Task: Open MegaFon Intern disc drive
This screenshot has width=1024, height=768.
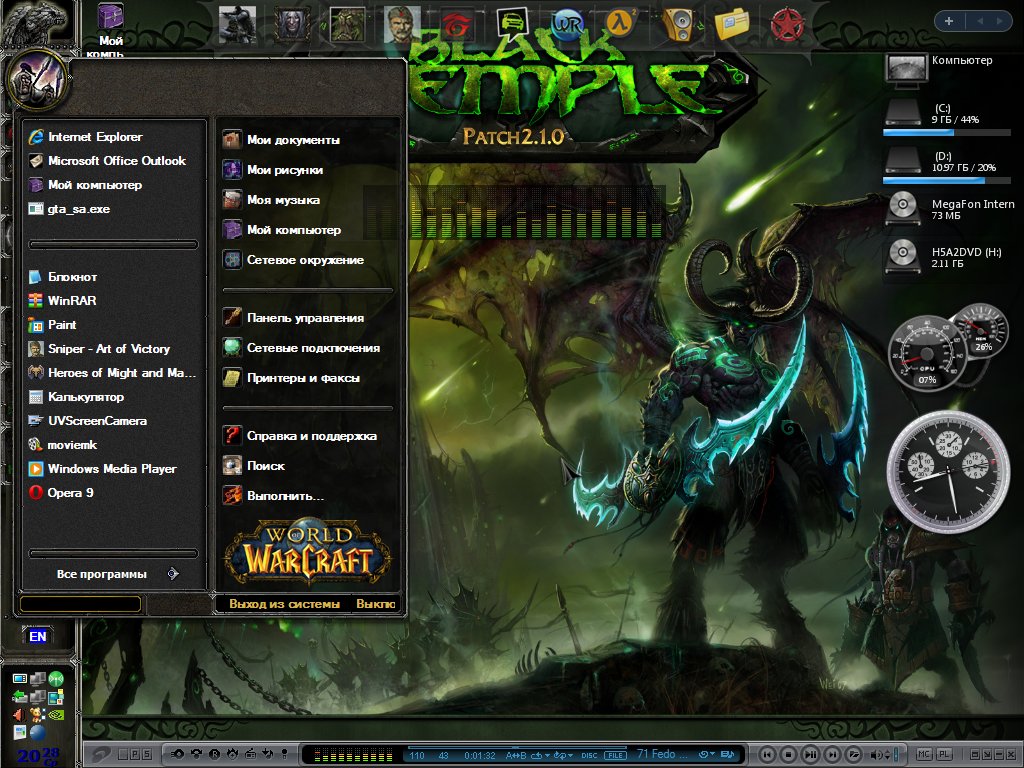Action: [950, 210]
